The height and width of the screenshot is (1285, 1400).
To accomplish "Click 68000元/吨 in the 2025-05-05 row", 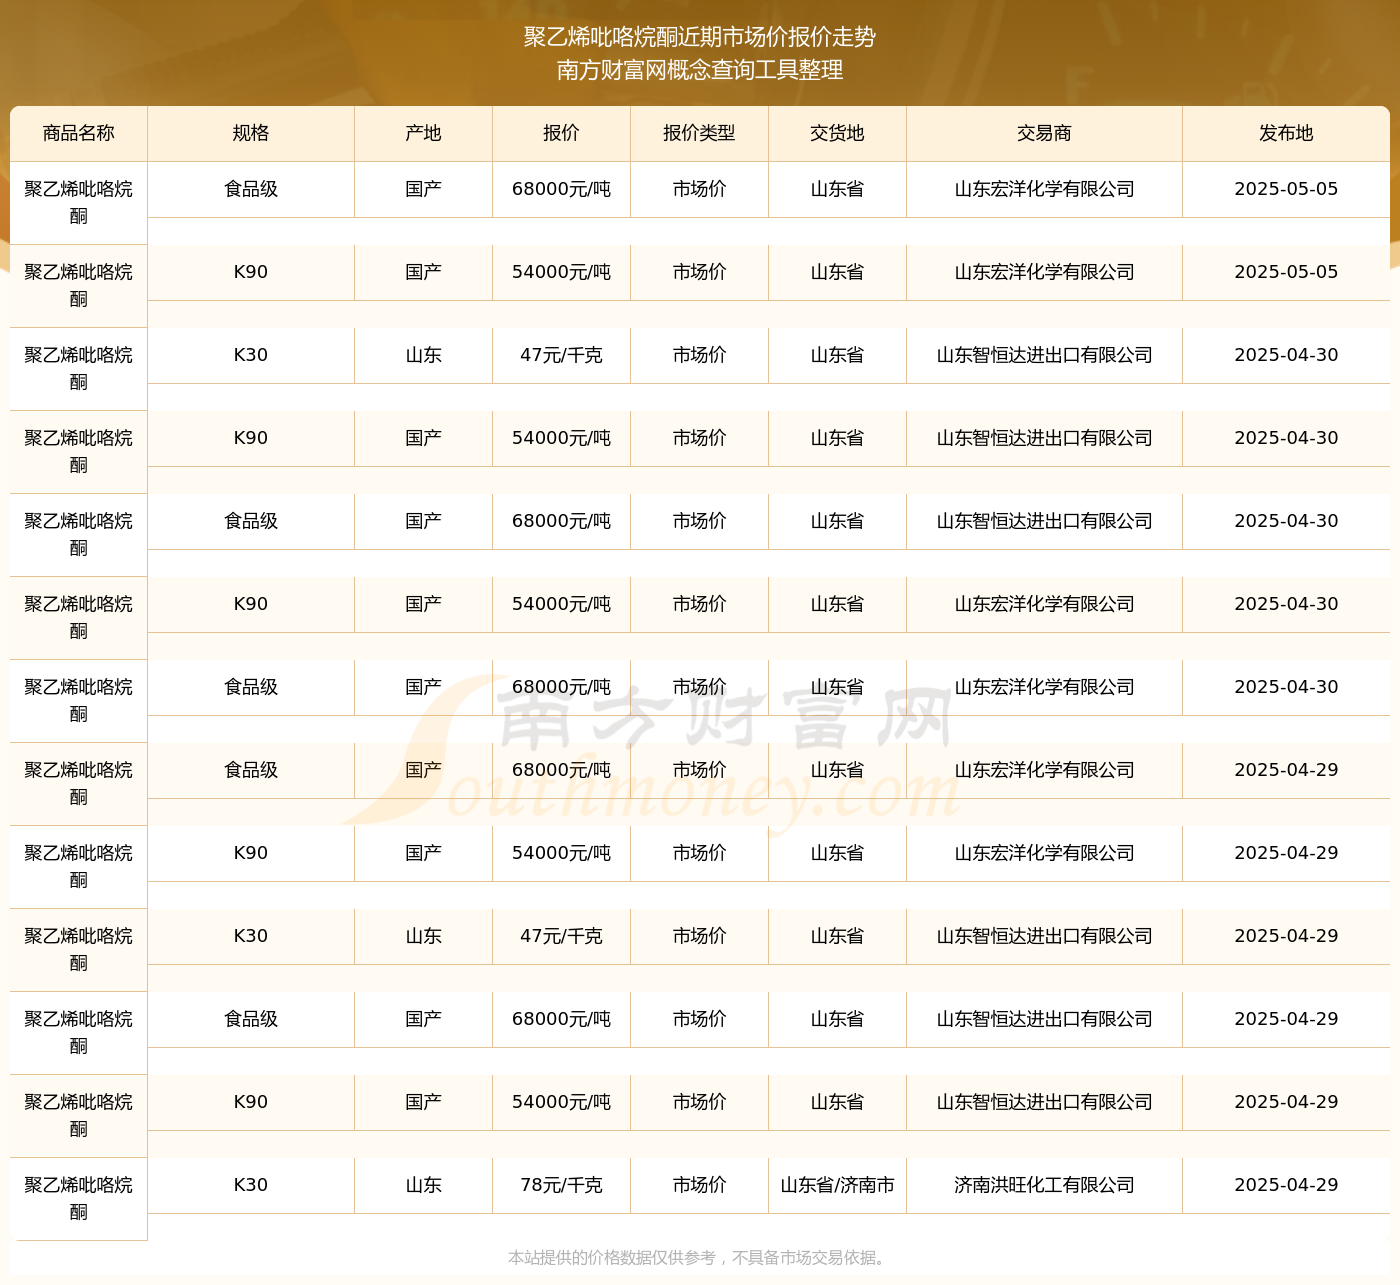I will pos(561,189).
